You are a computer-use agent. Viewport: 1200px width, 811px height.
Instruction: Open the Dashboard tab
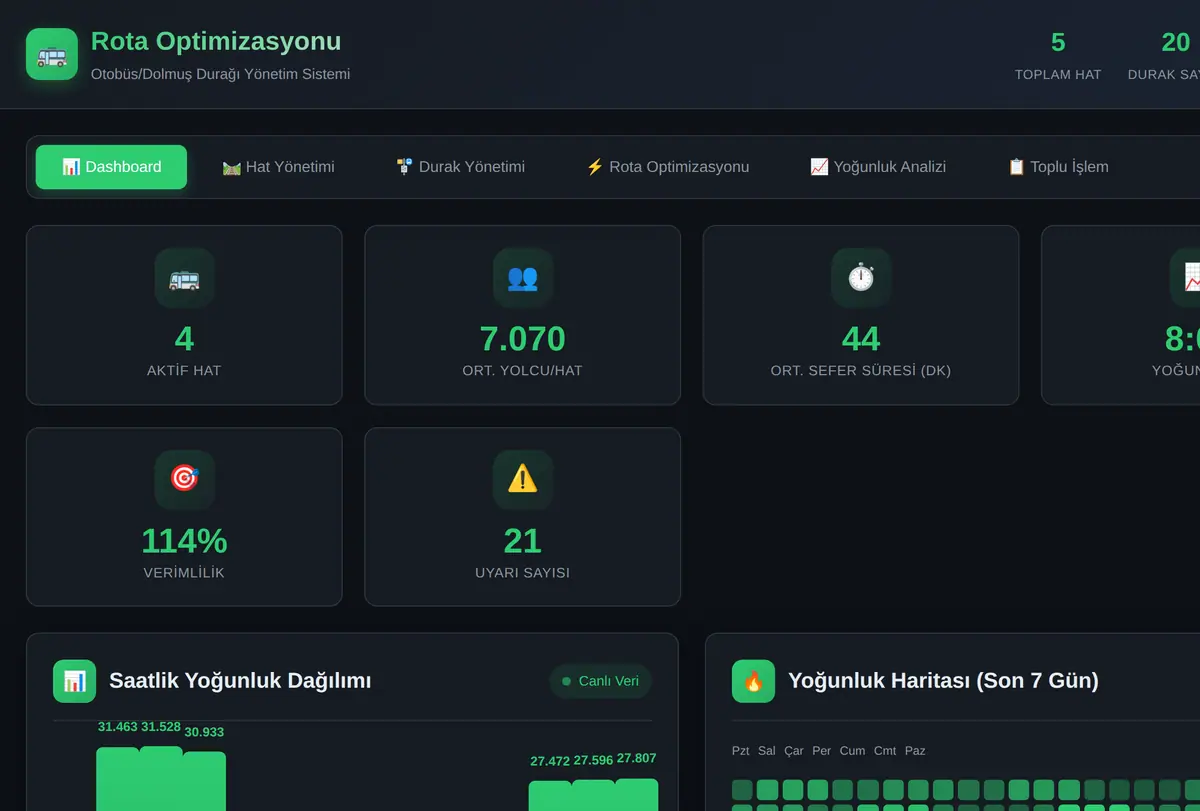[111, 167]
